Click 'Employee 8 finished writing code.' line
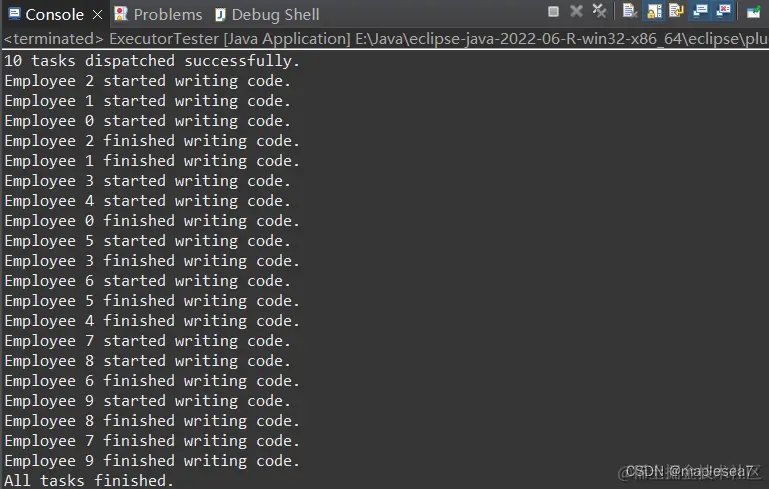Image resolution: width=769 pixels, height=489 pixels. click(152, 421)
